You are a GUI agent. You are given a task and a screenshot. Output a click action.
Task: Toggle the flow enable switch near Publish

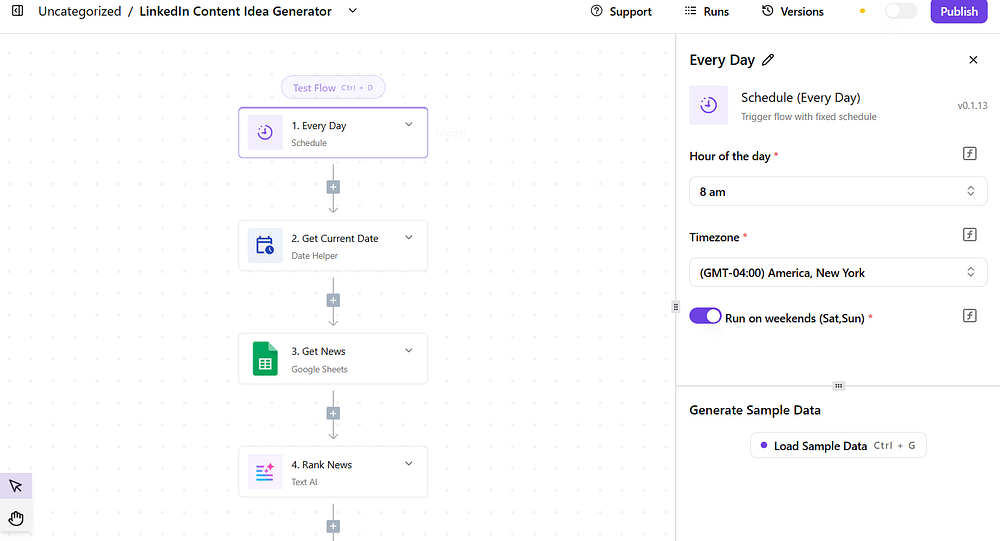(900, 11)
